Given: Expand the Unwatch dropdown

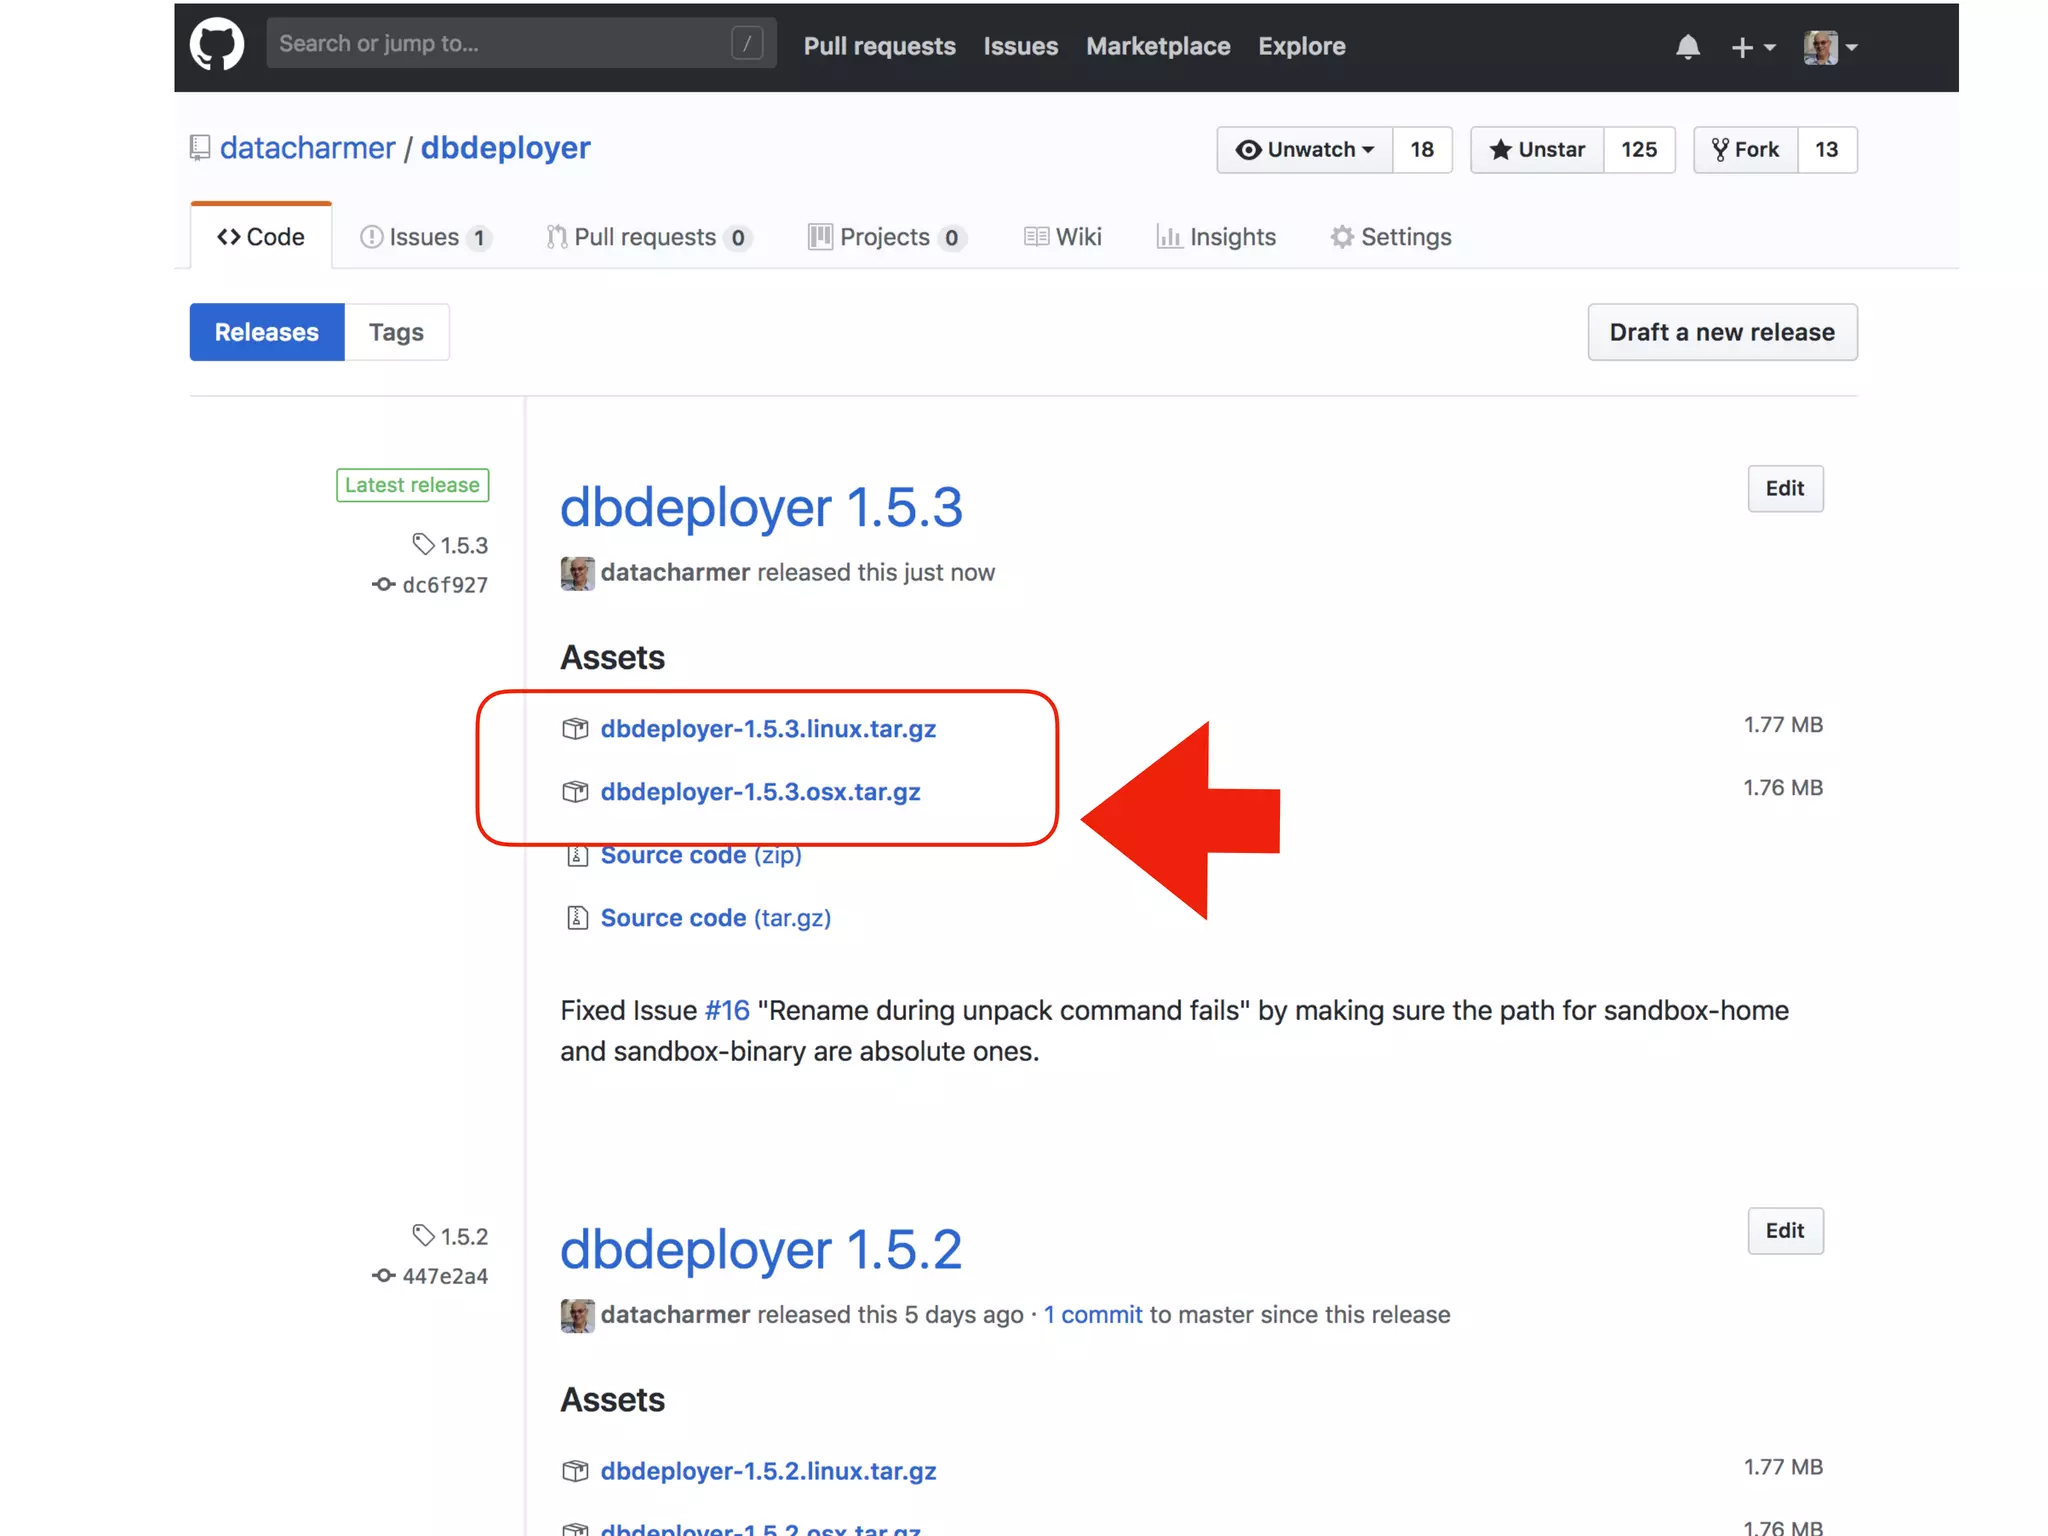Looking at the screenshot, I should pos(1304,150).
